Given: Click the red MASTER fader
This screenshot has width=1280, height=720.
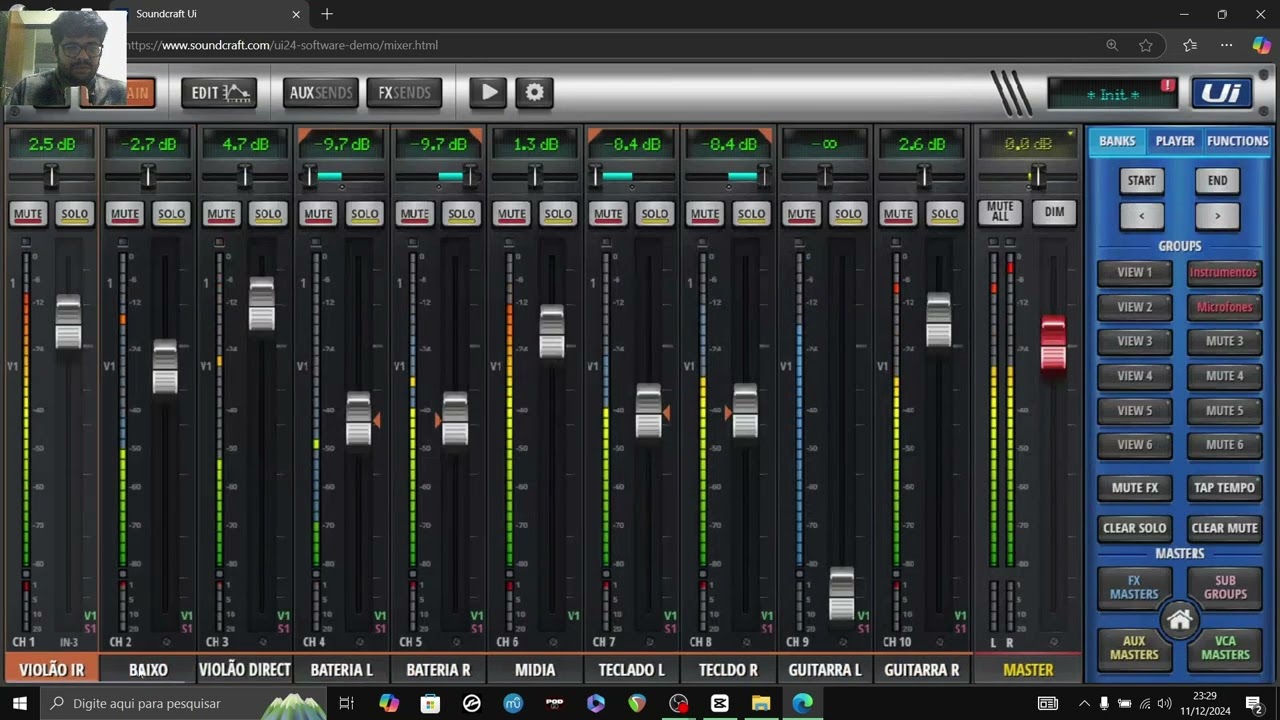Looking at the screenshot, I should coord(1053,345).
